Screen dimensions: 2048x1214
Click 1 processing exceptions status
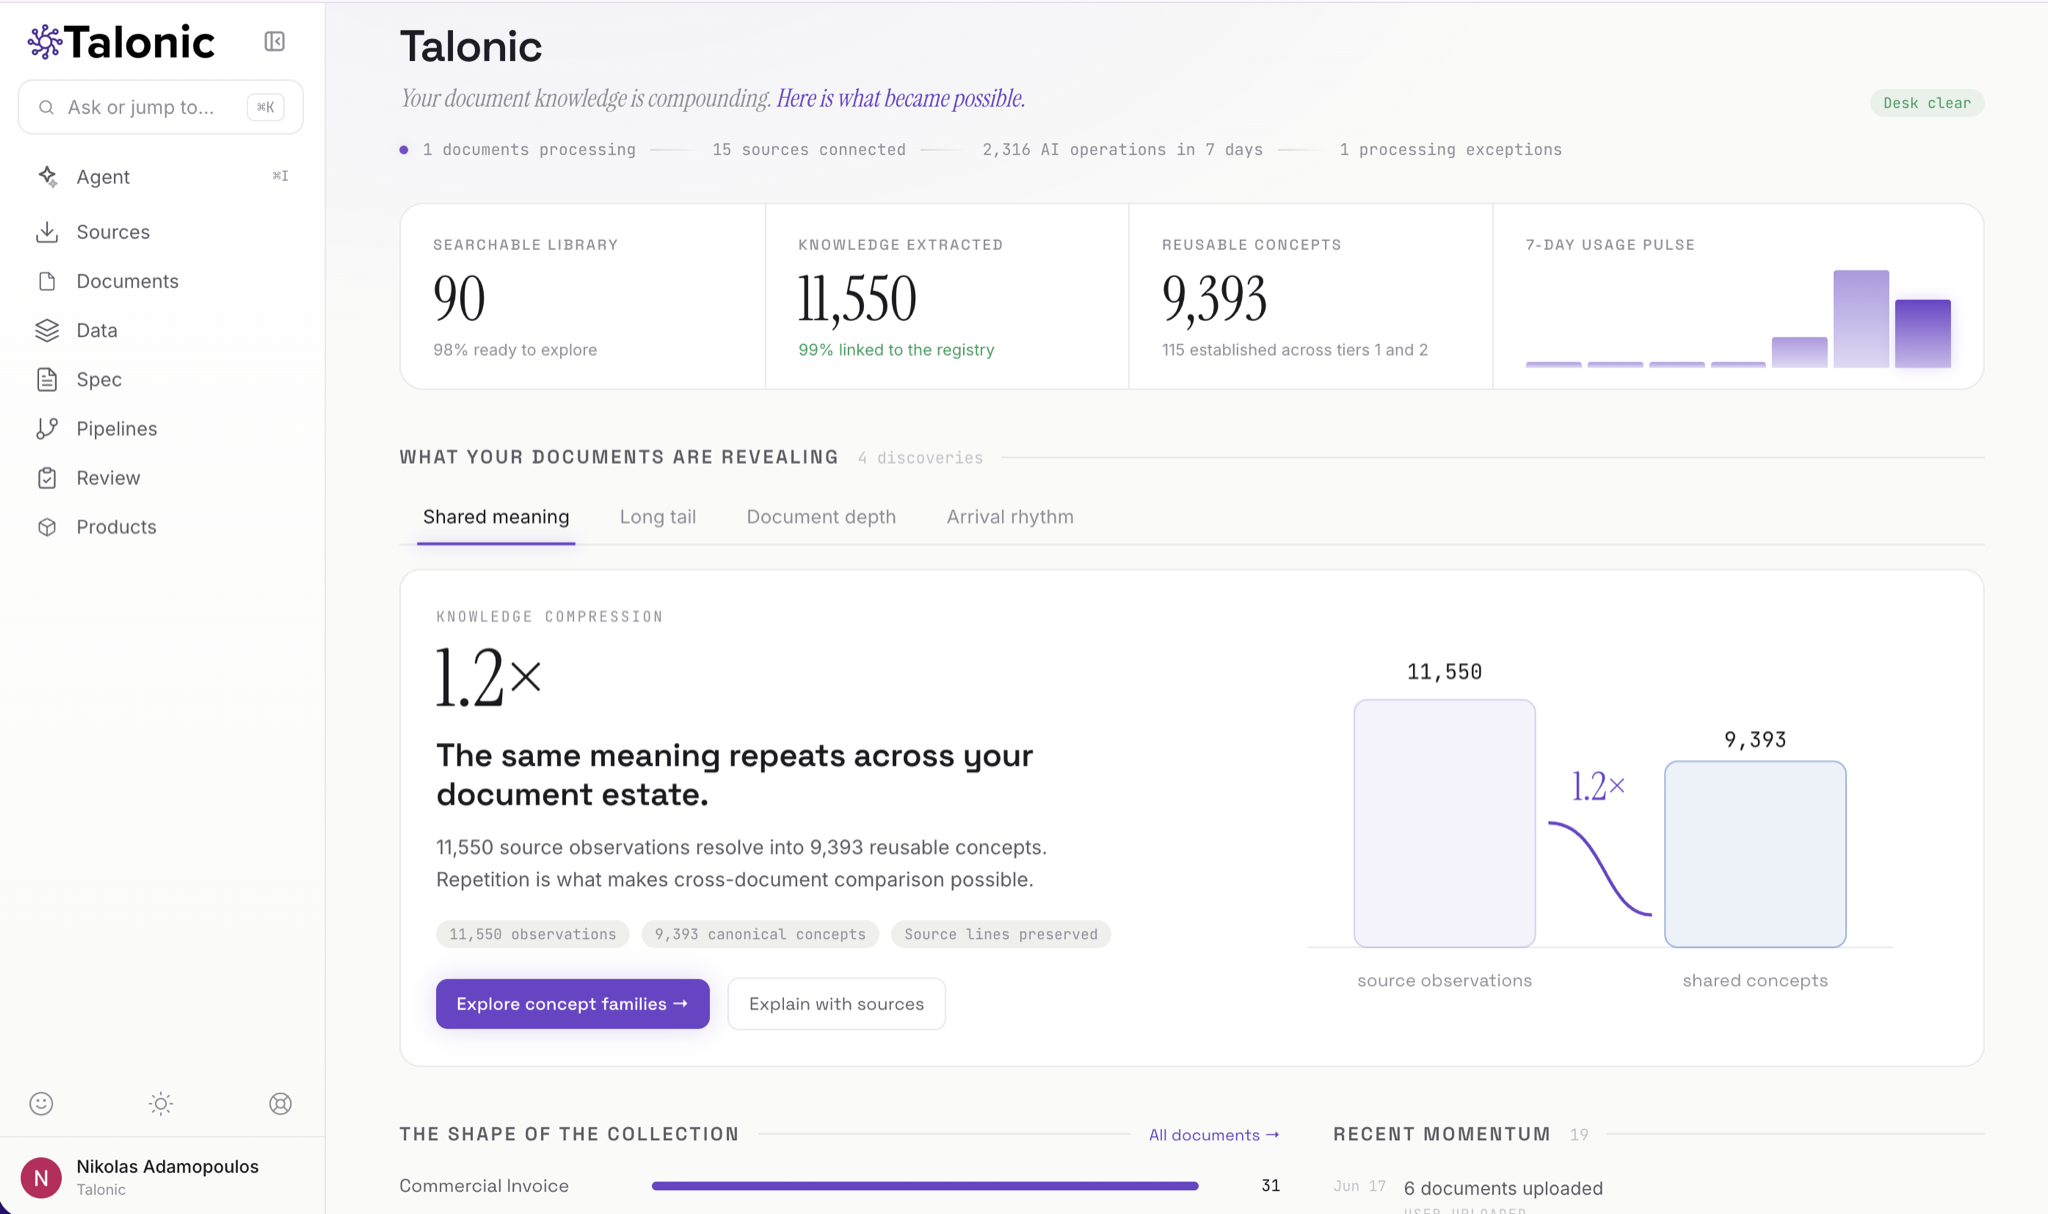coord(1450,150)
